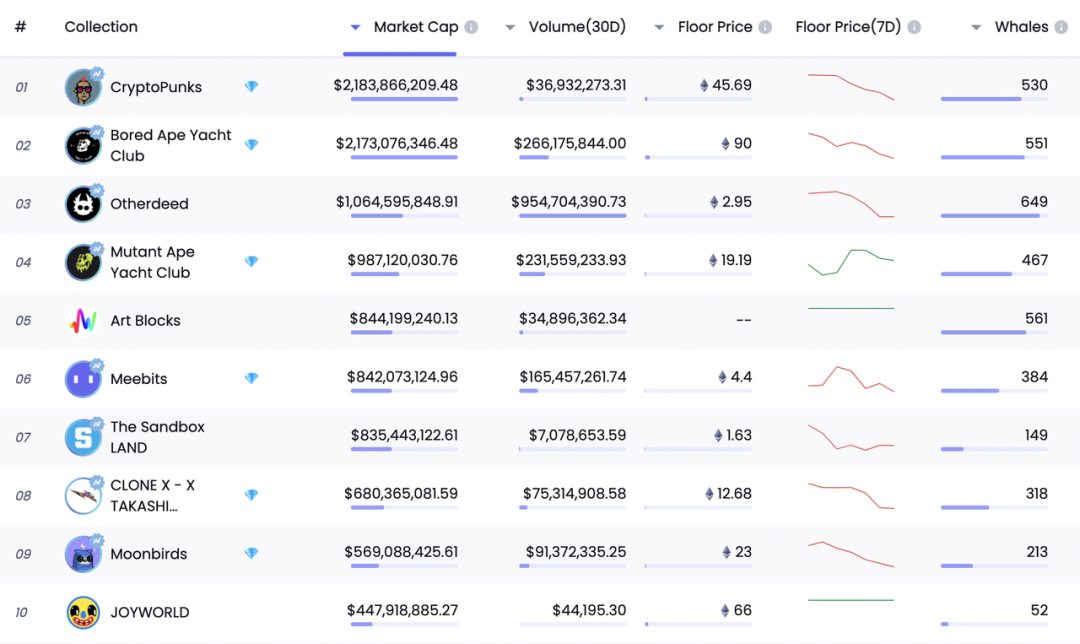Click the blue chip icon next to Moonbirds

coord(251,553)
